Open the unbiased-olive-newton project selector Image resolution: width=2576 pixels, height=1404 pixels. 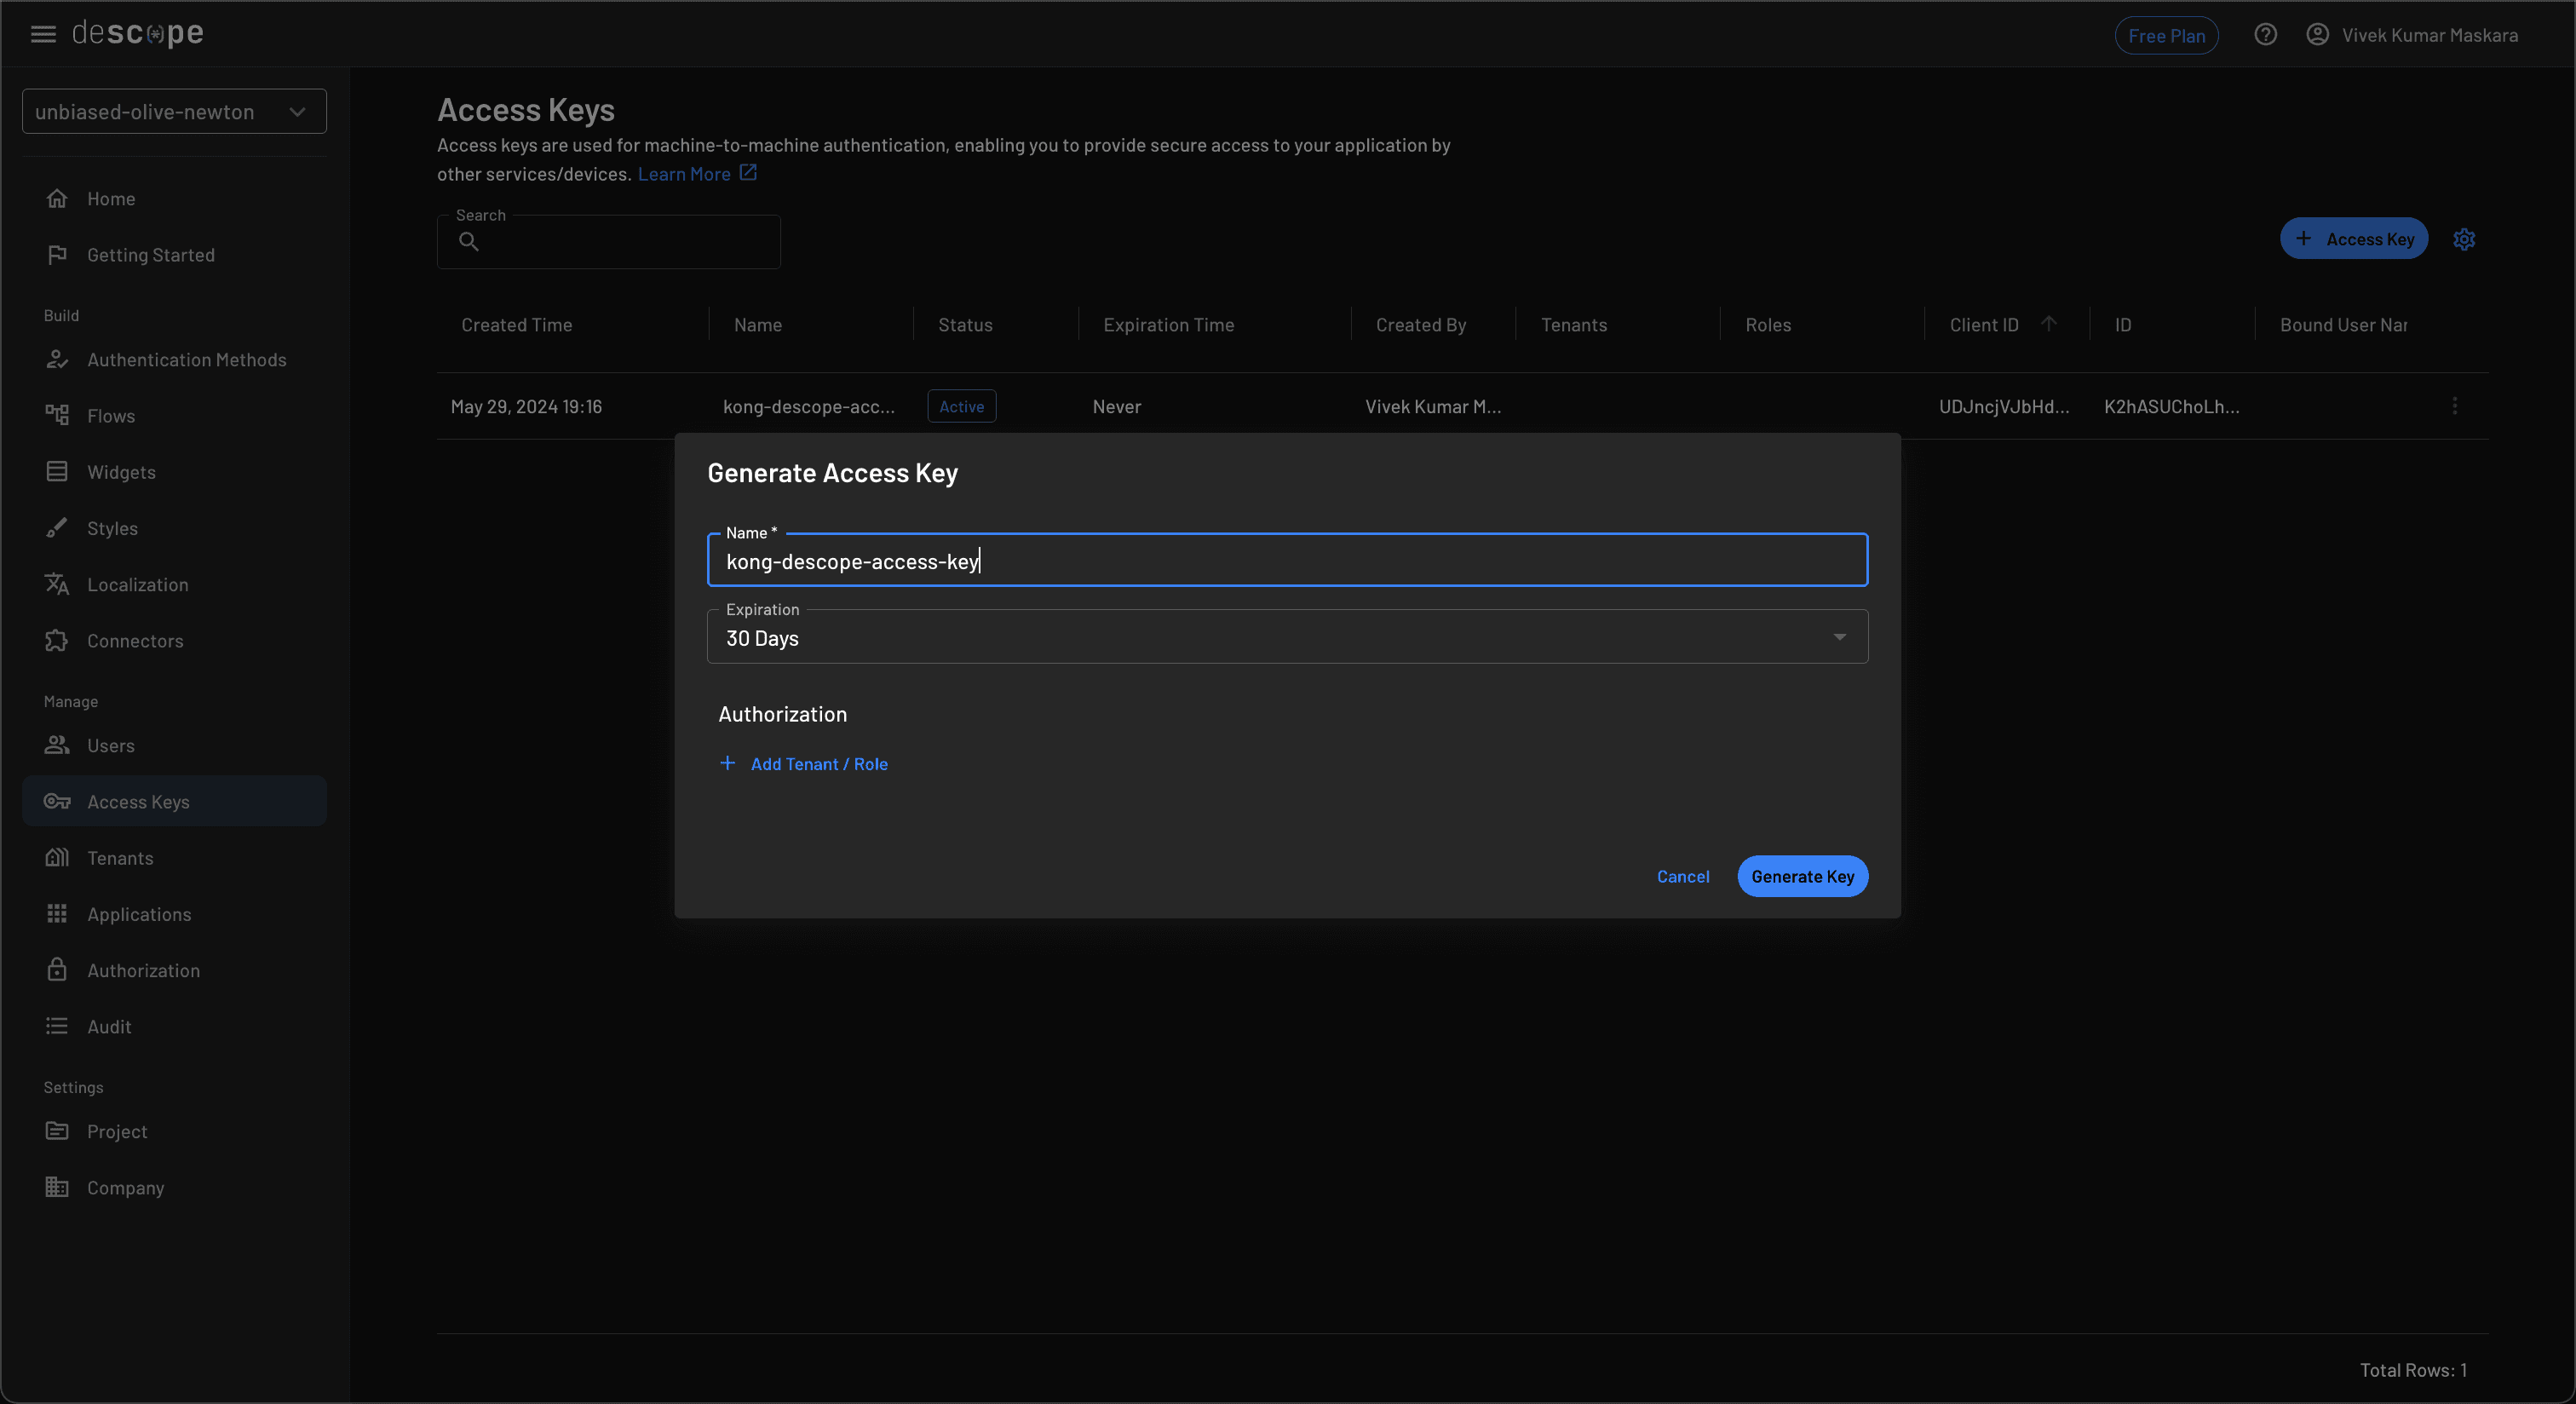coord(174,111)
